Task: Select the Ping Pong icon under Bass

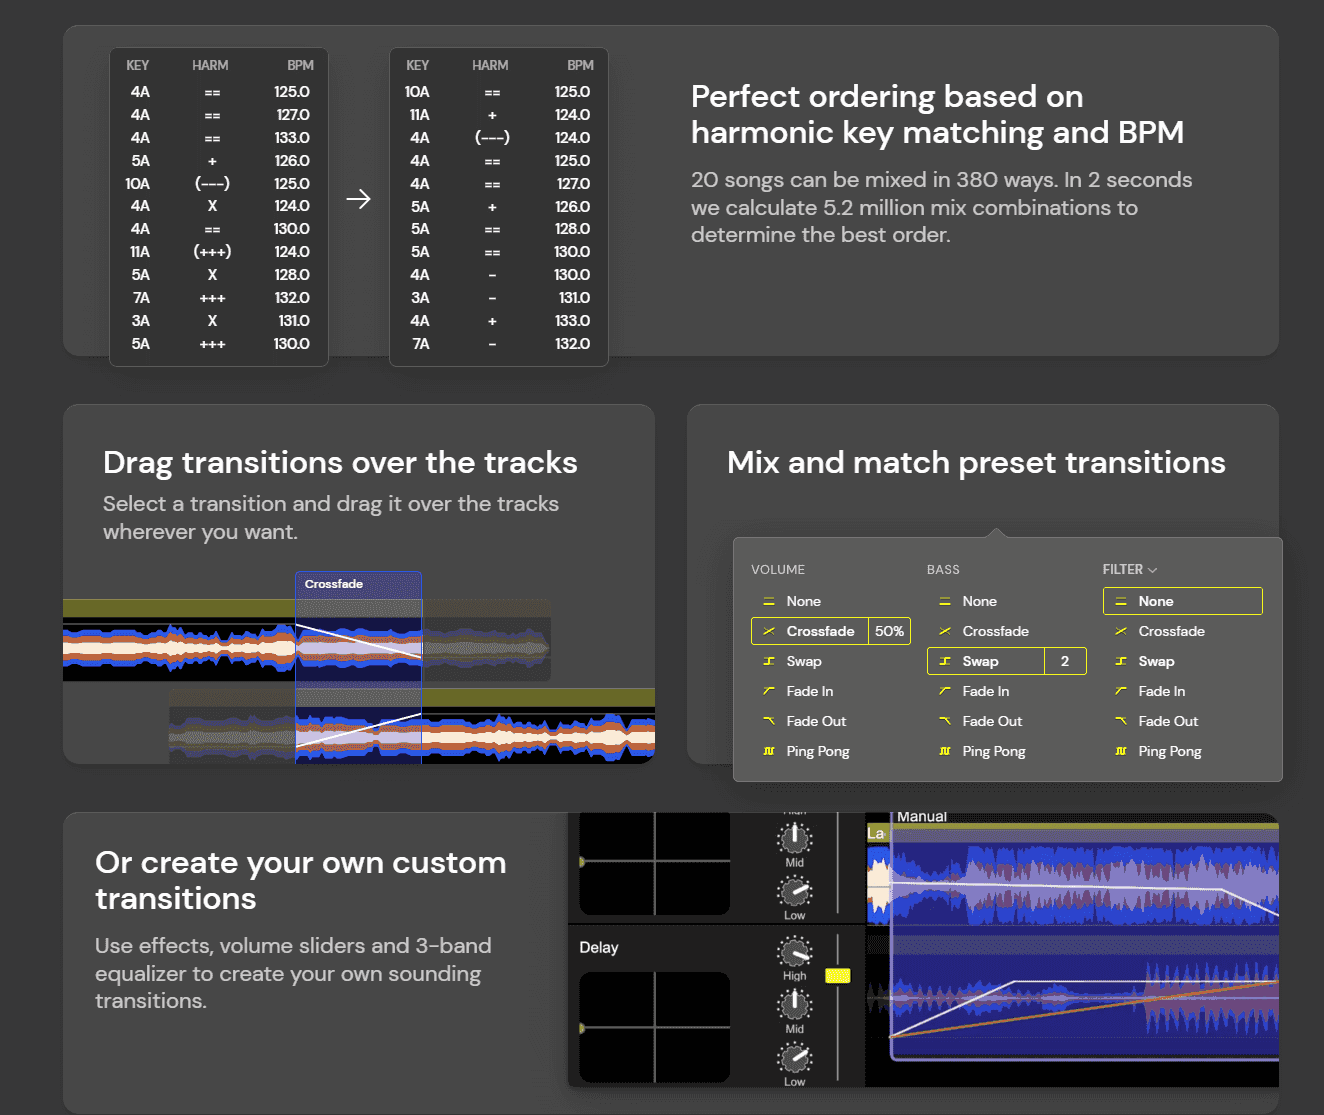Action: 944,751
